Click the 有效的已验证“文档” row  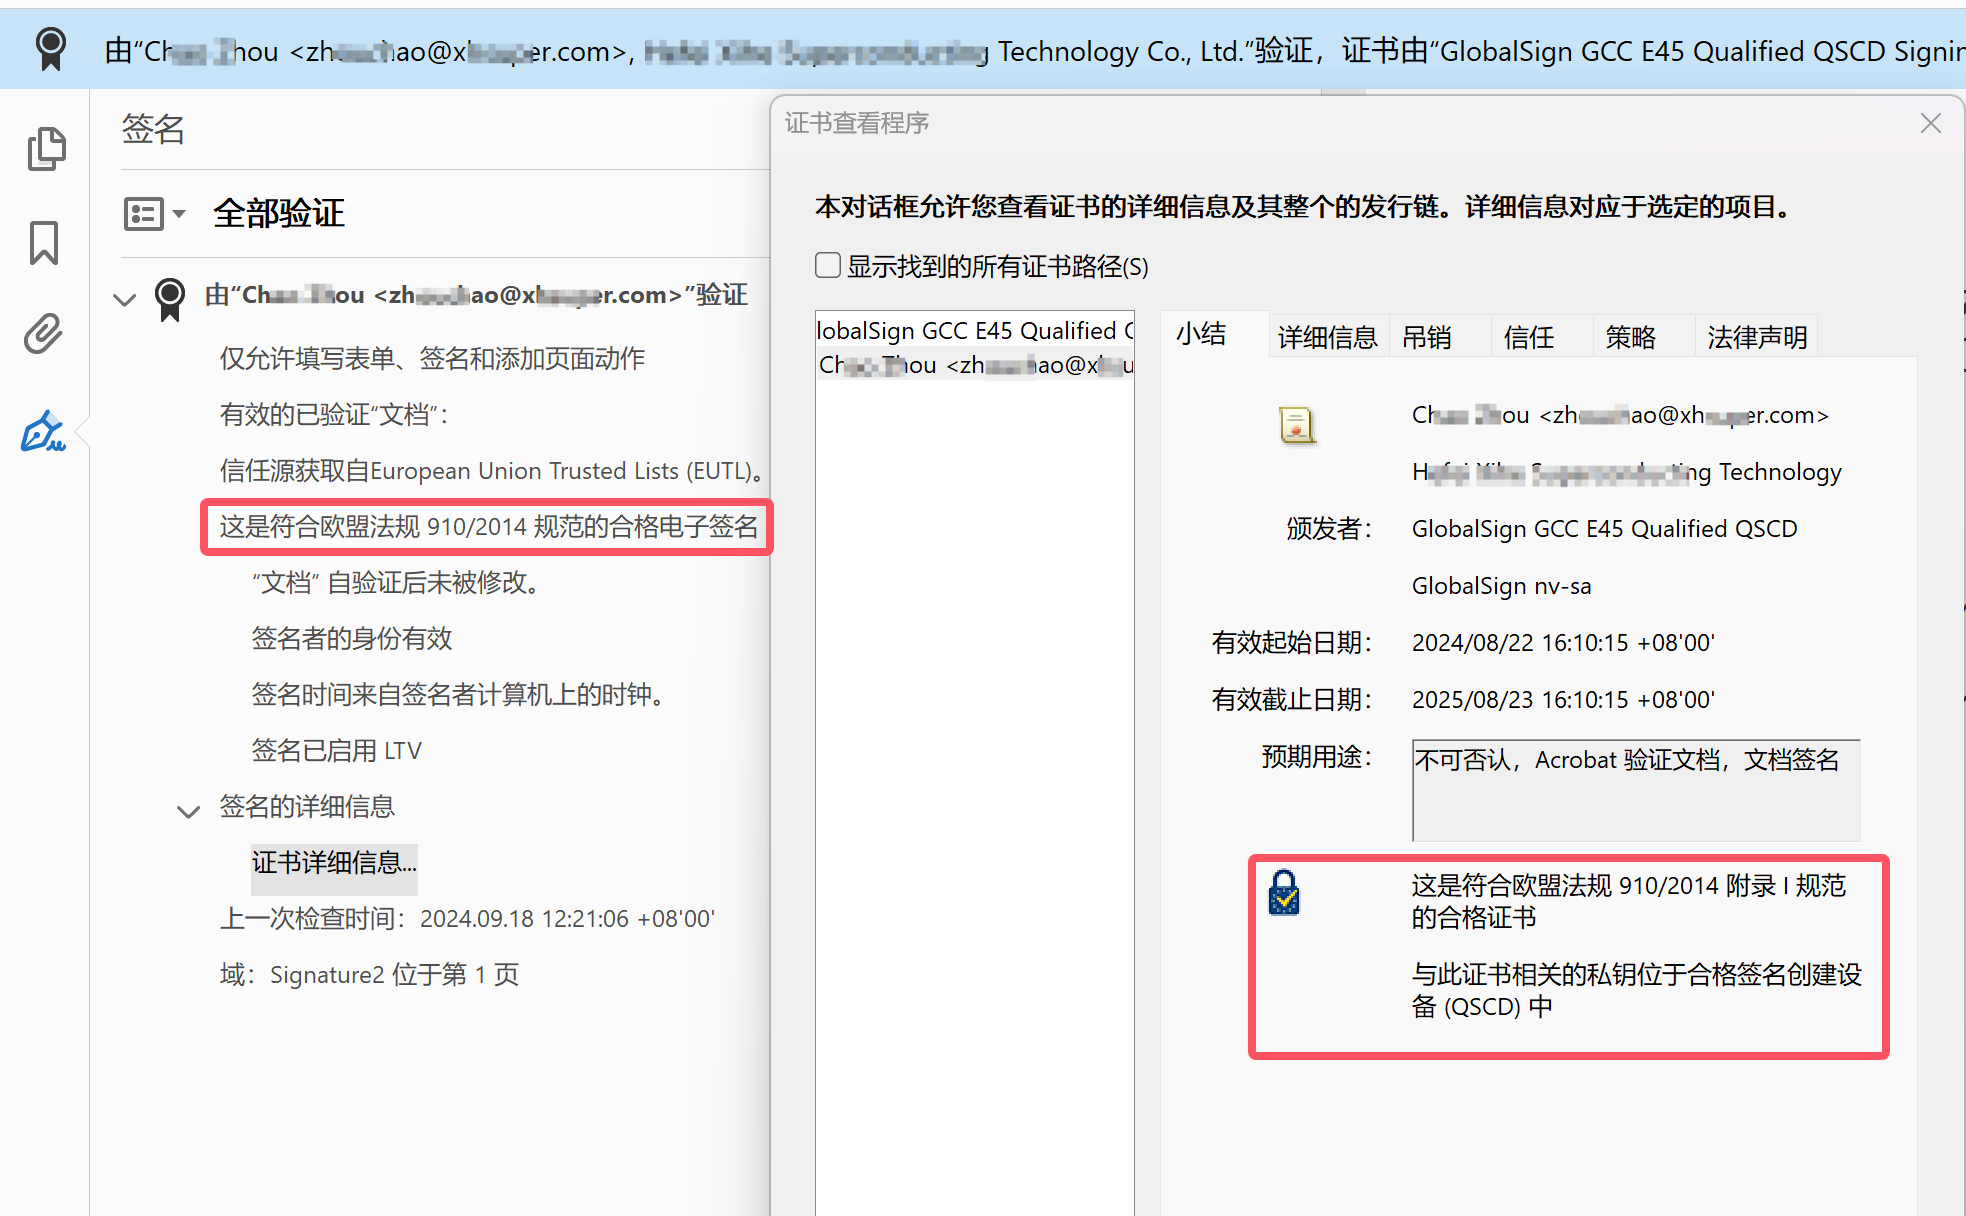[x=334, y=415]
